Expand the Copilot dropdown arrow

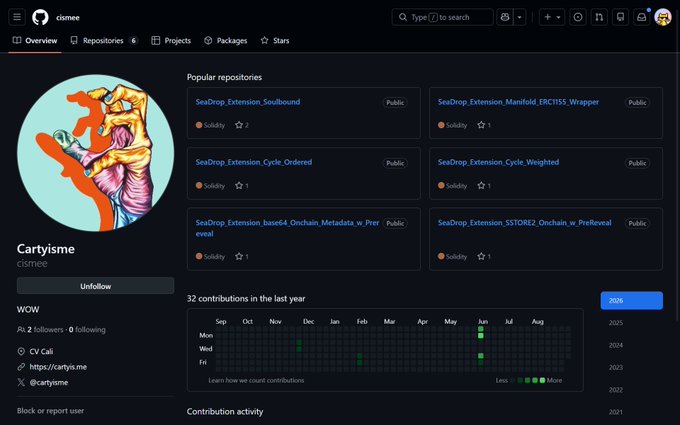click(520, 17)
